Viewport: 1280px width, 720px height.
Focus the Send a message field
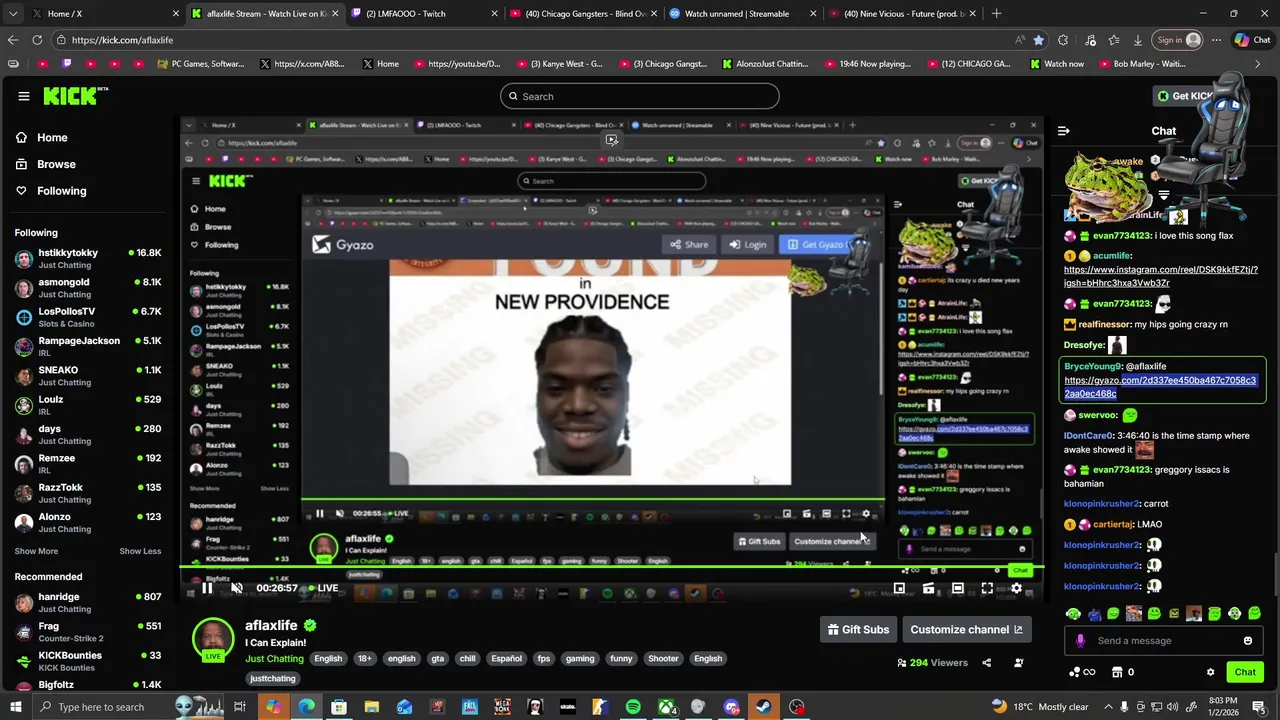click(x=1164, y=641)
